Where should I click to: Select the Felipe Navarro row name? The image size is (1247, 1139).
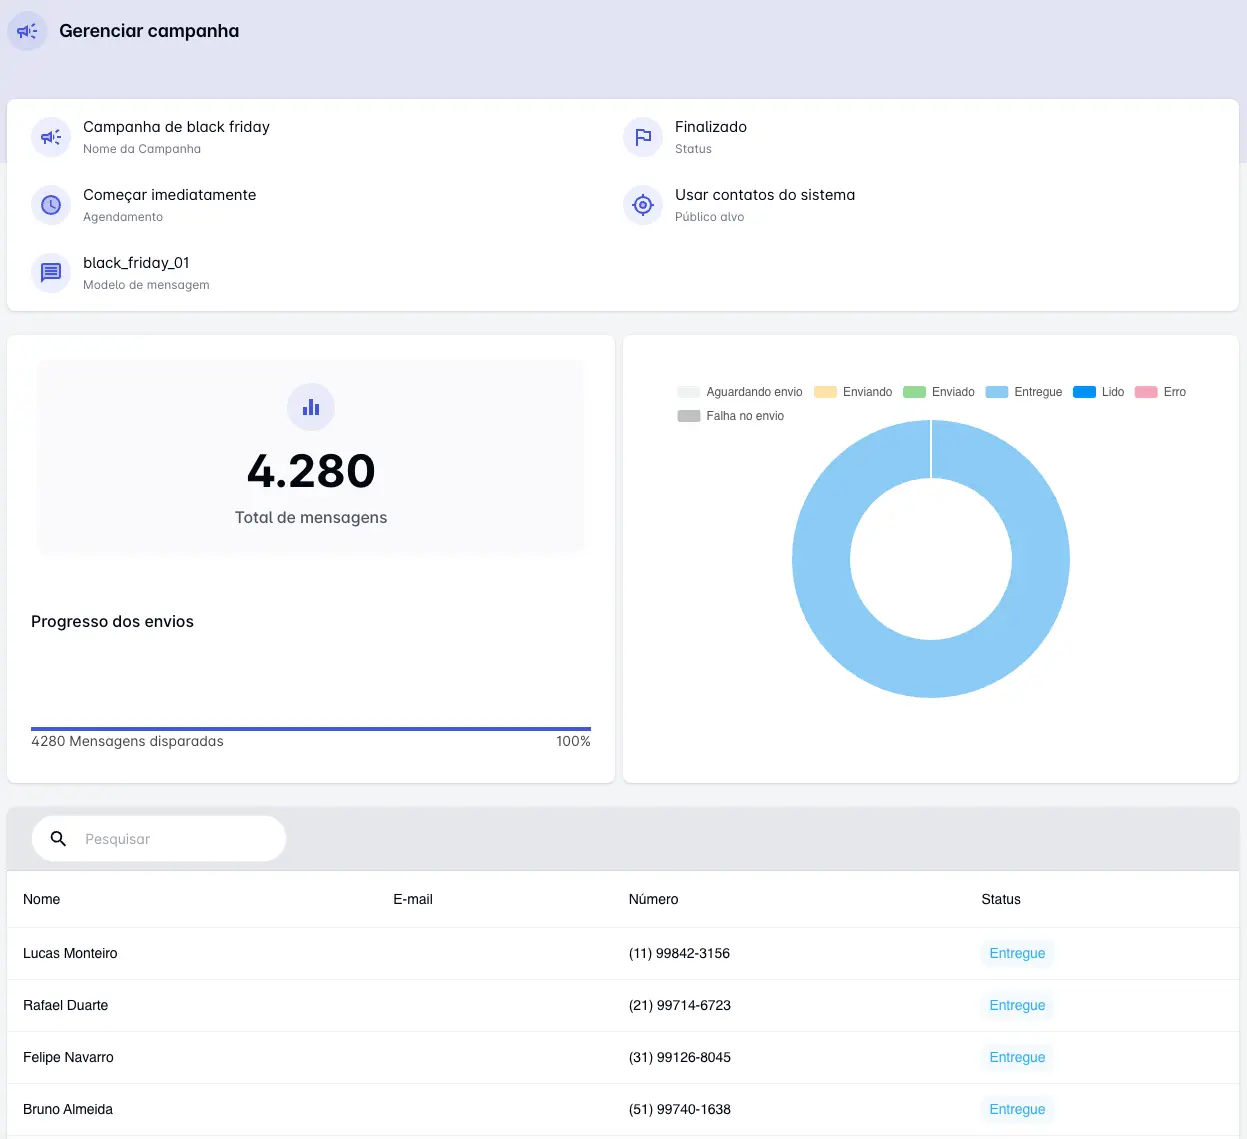(68, 1057)
